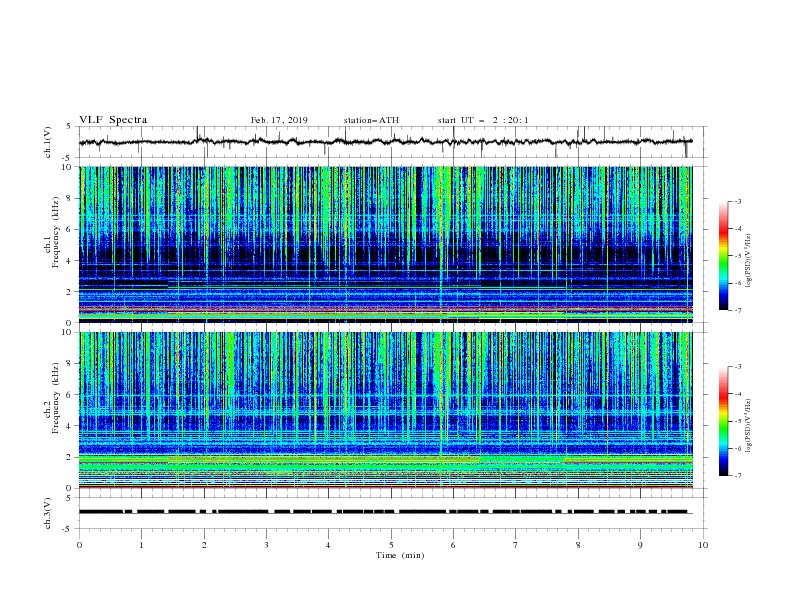The image size is (792, 612).
Task: Click the "VLF Spectra" plot title
Action: coord(113,120)
